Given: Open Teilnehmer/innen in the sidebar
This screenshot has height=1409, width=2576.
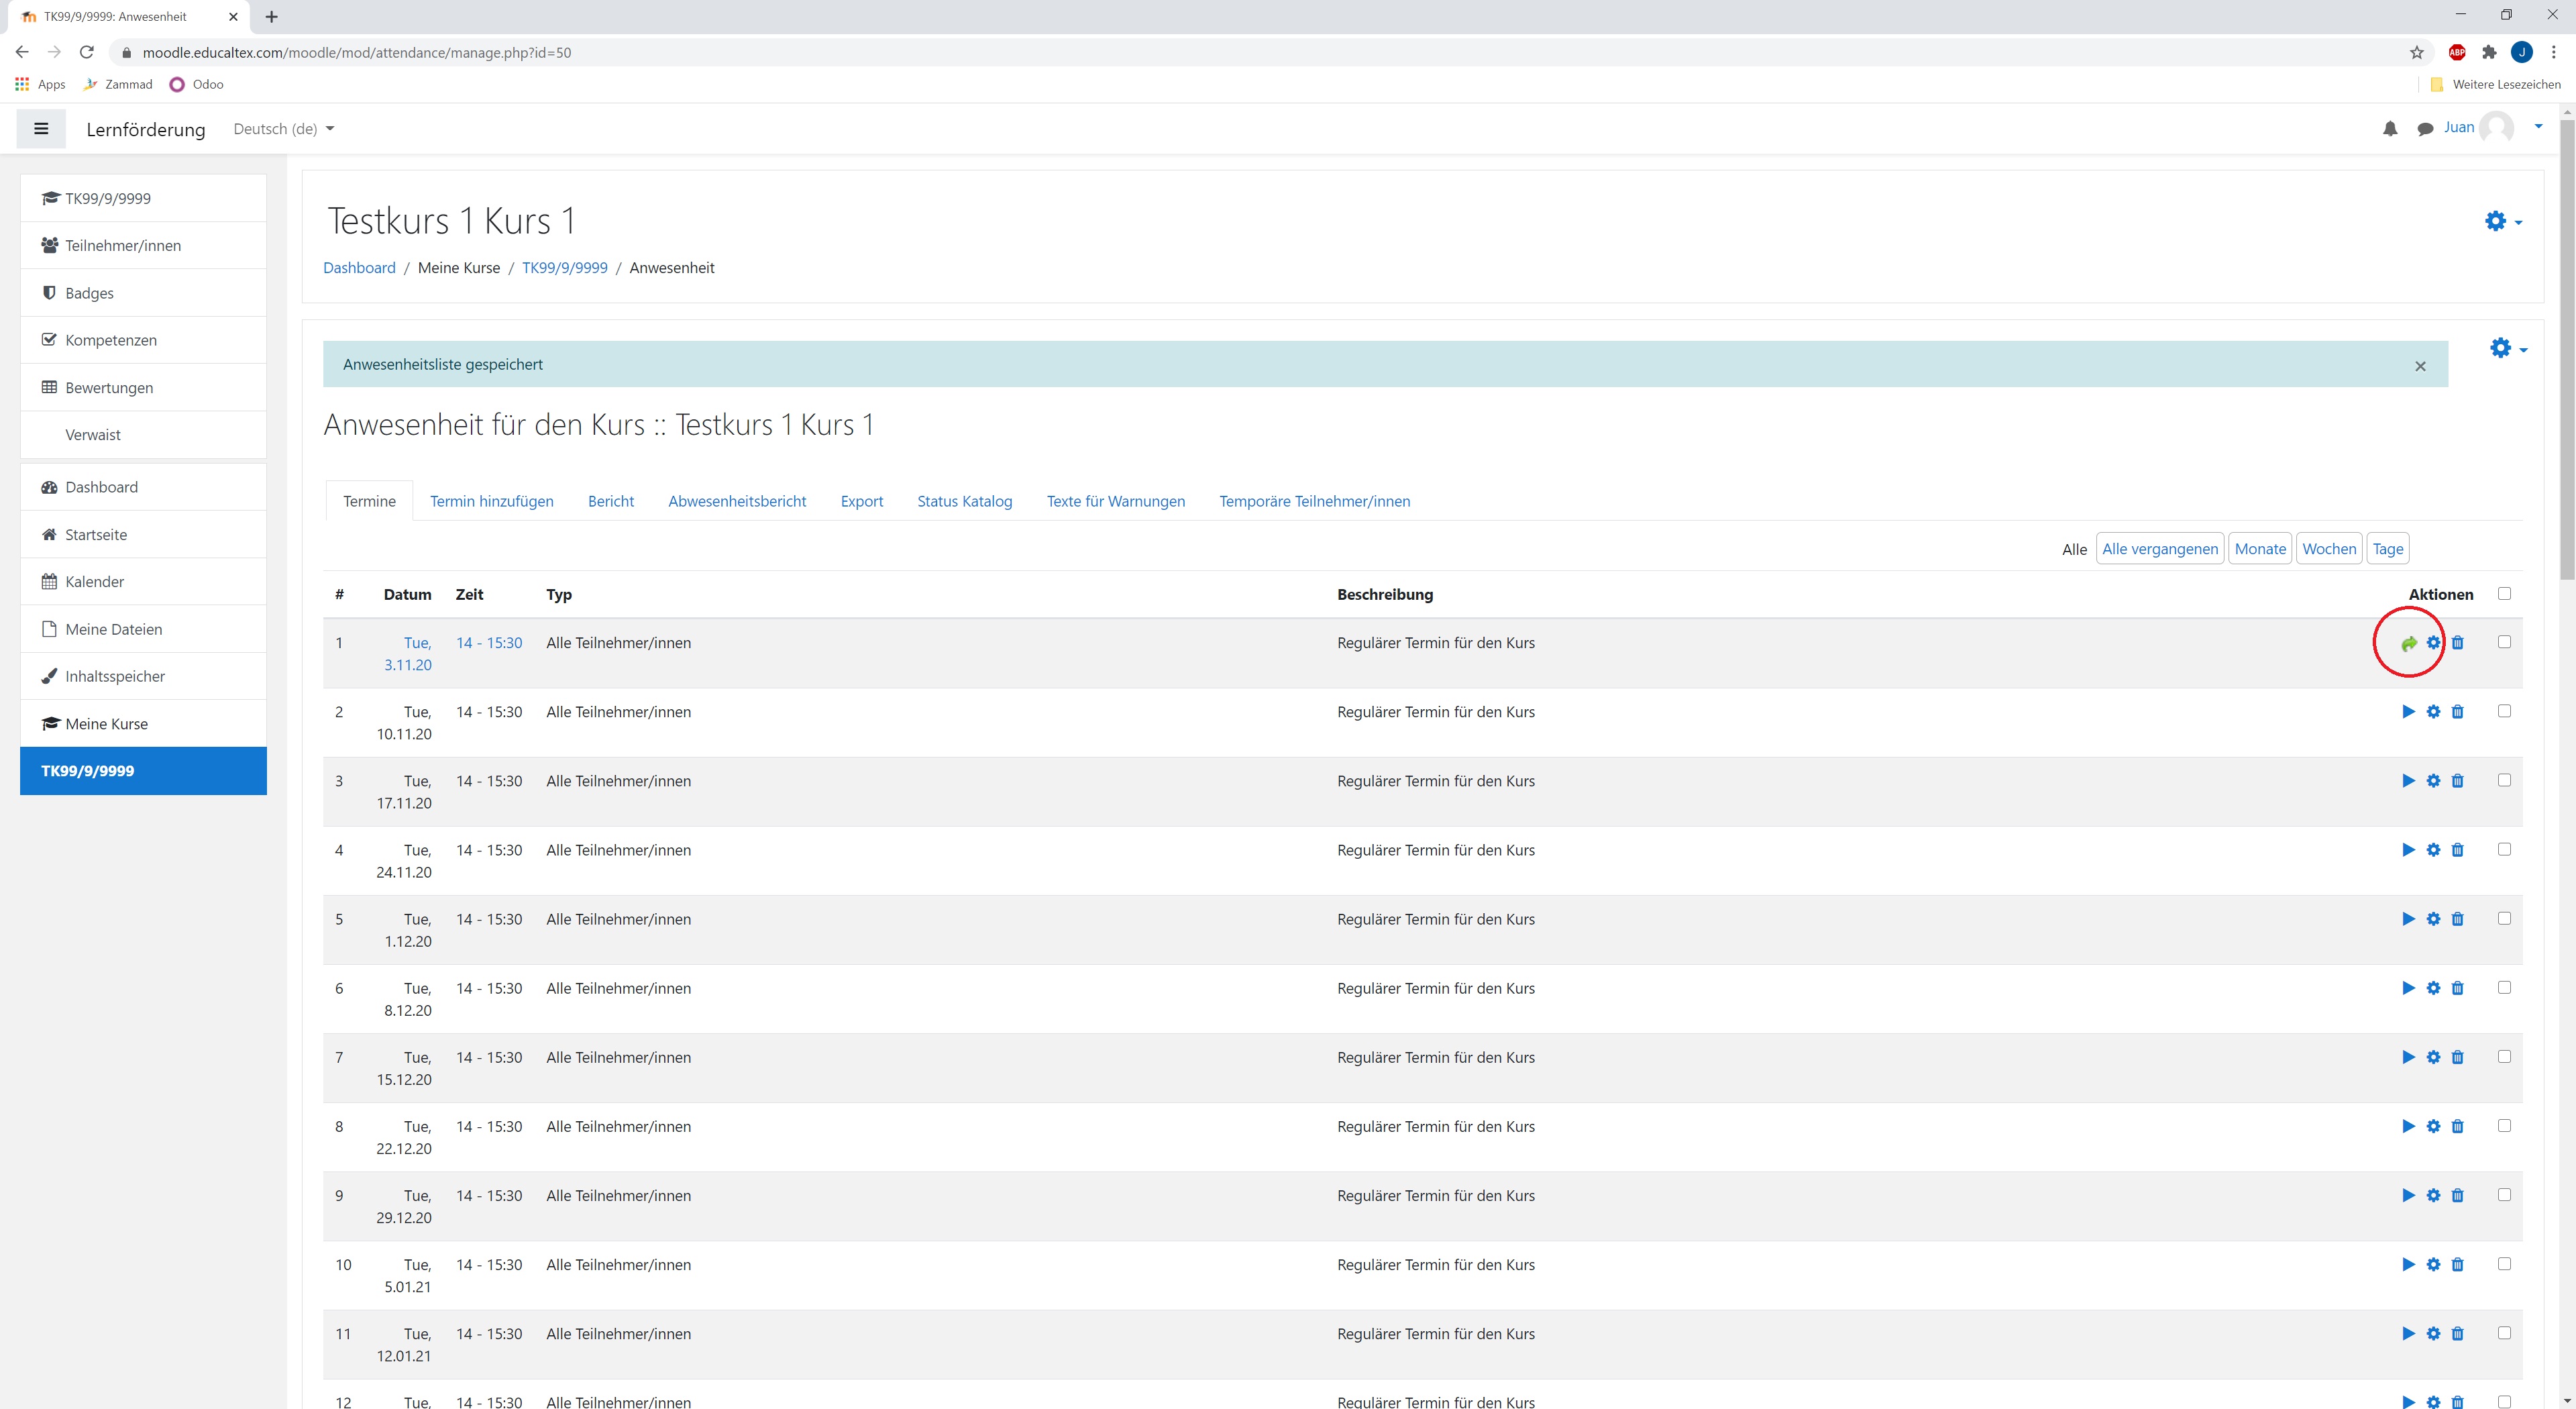Looking at the screenshot, I should pyautogui.click(x=143, y=245).
